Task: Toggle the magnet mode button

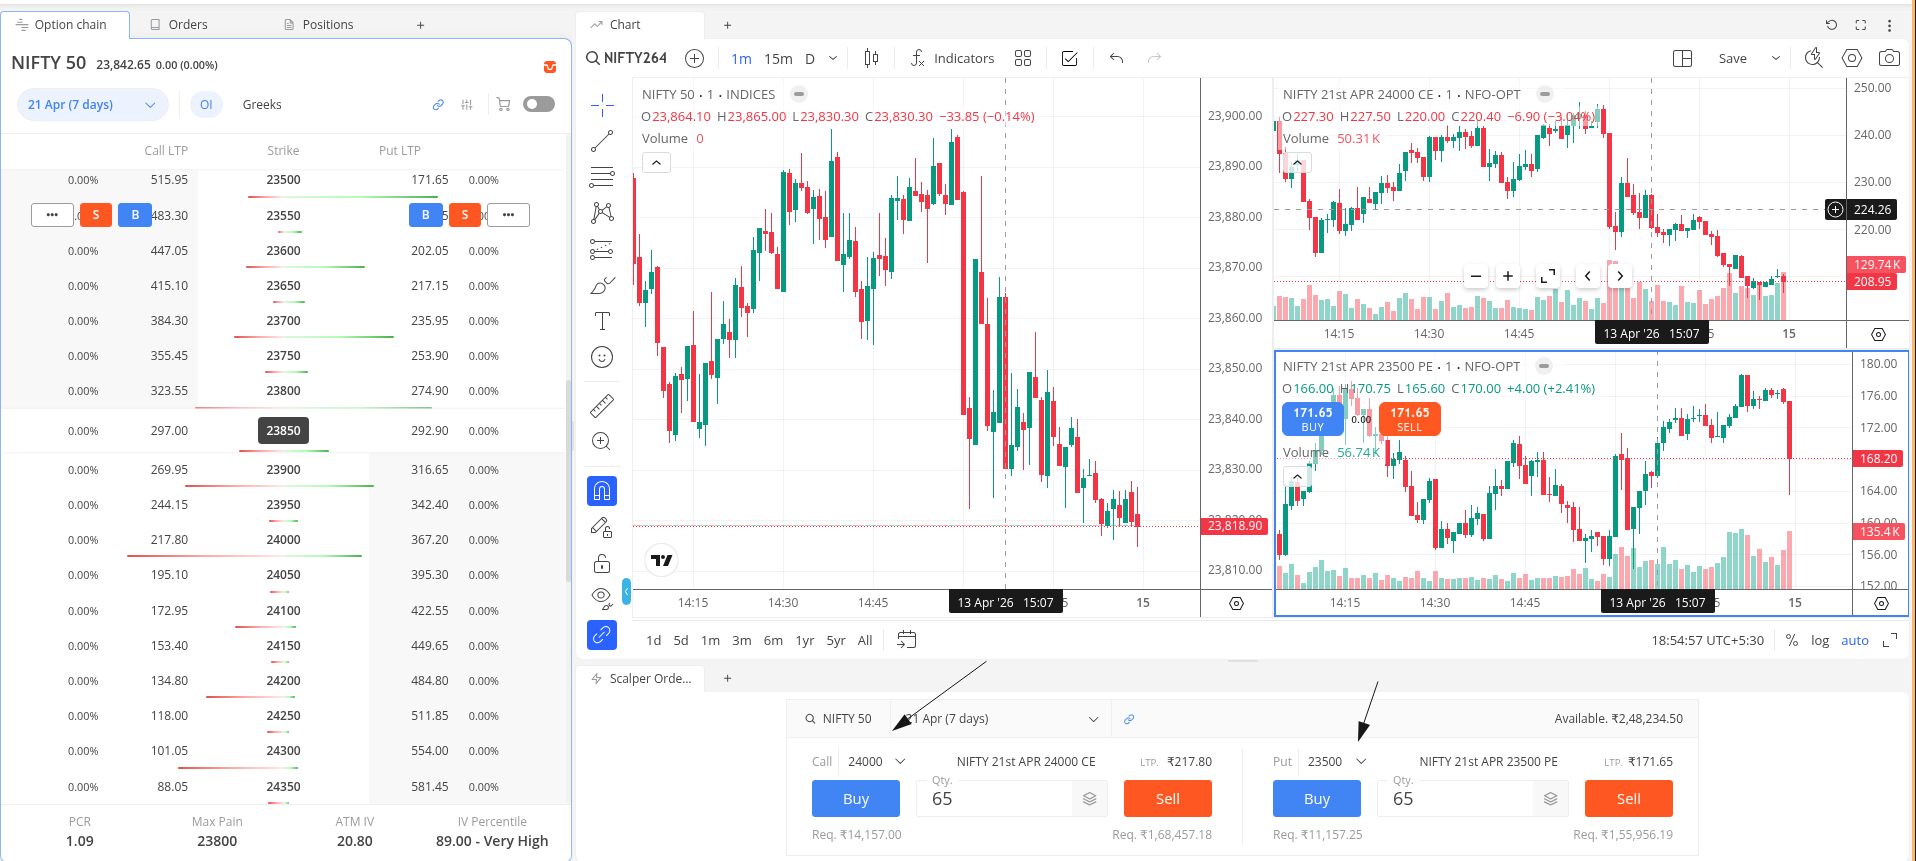Action: coord(602,491)
